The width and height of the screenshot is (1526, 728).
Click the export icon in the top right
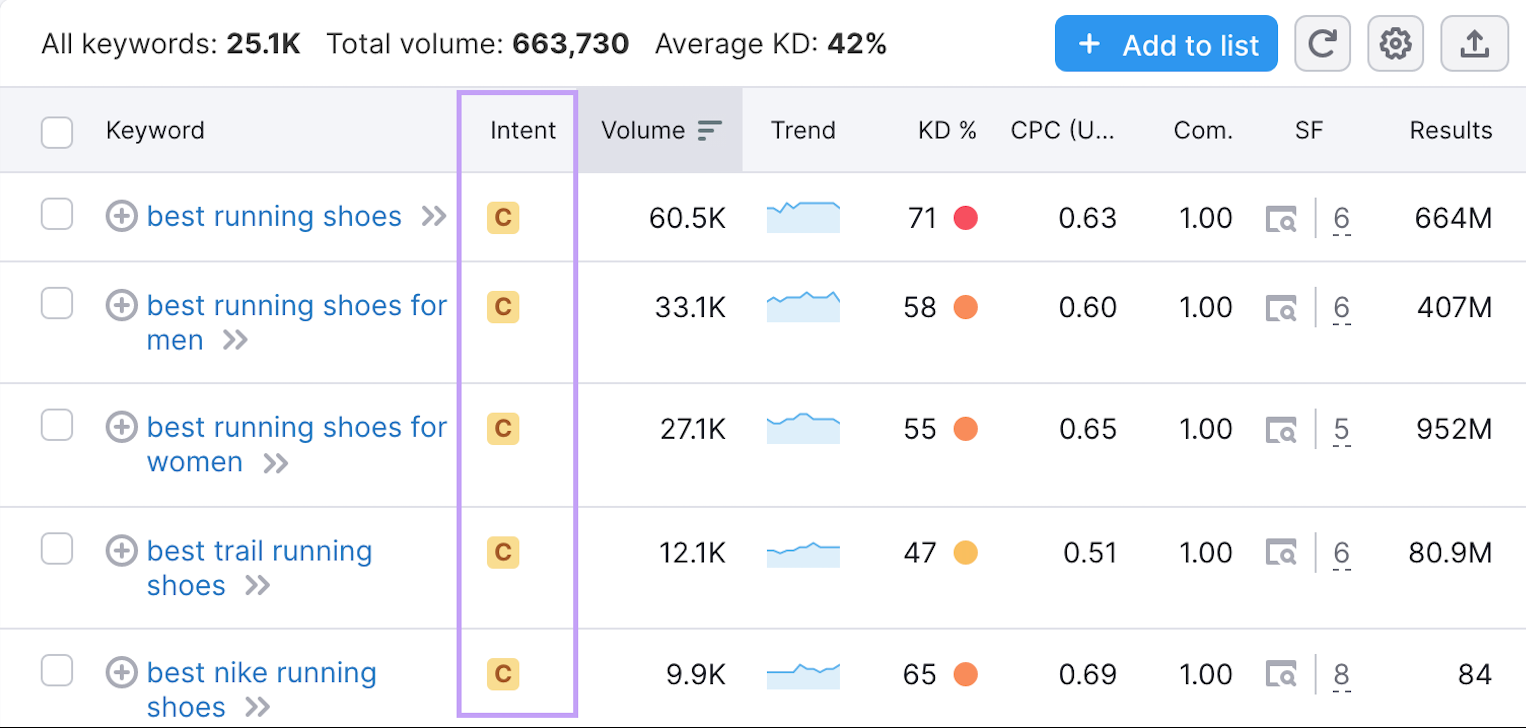click(1474, 43)
